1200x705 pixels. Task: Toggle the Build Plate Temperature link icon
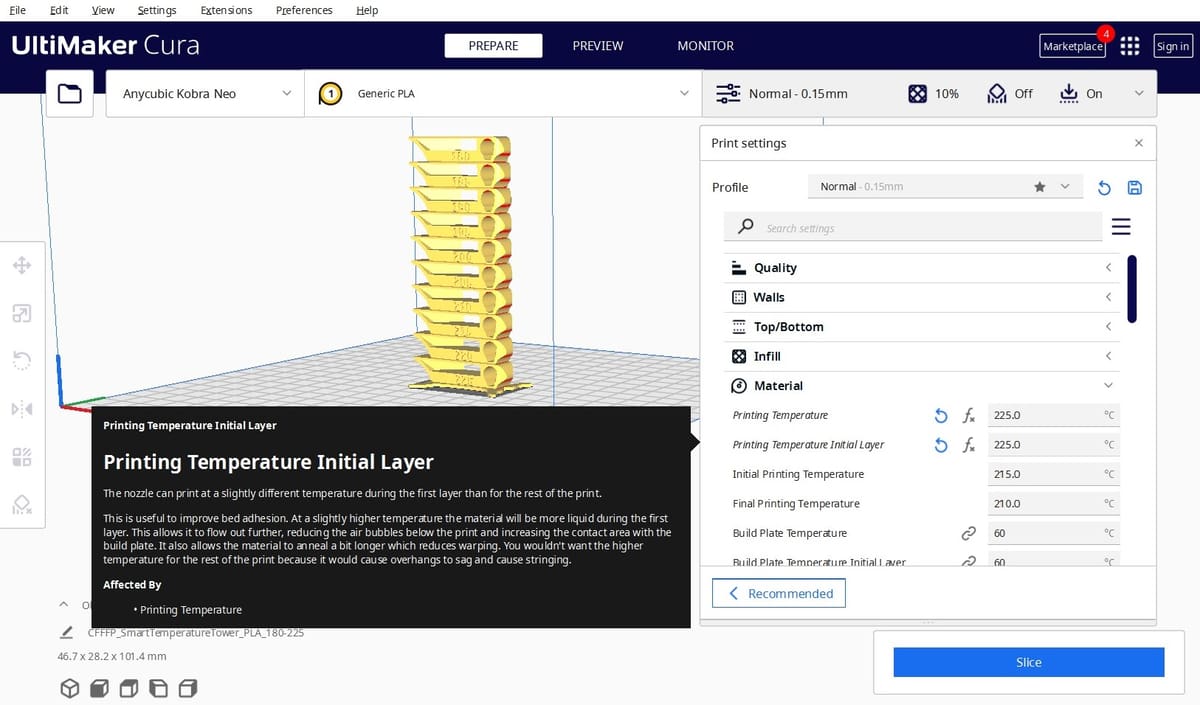click(x=967, y=533)
